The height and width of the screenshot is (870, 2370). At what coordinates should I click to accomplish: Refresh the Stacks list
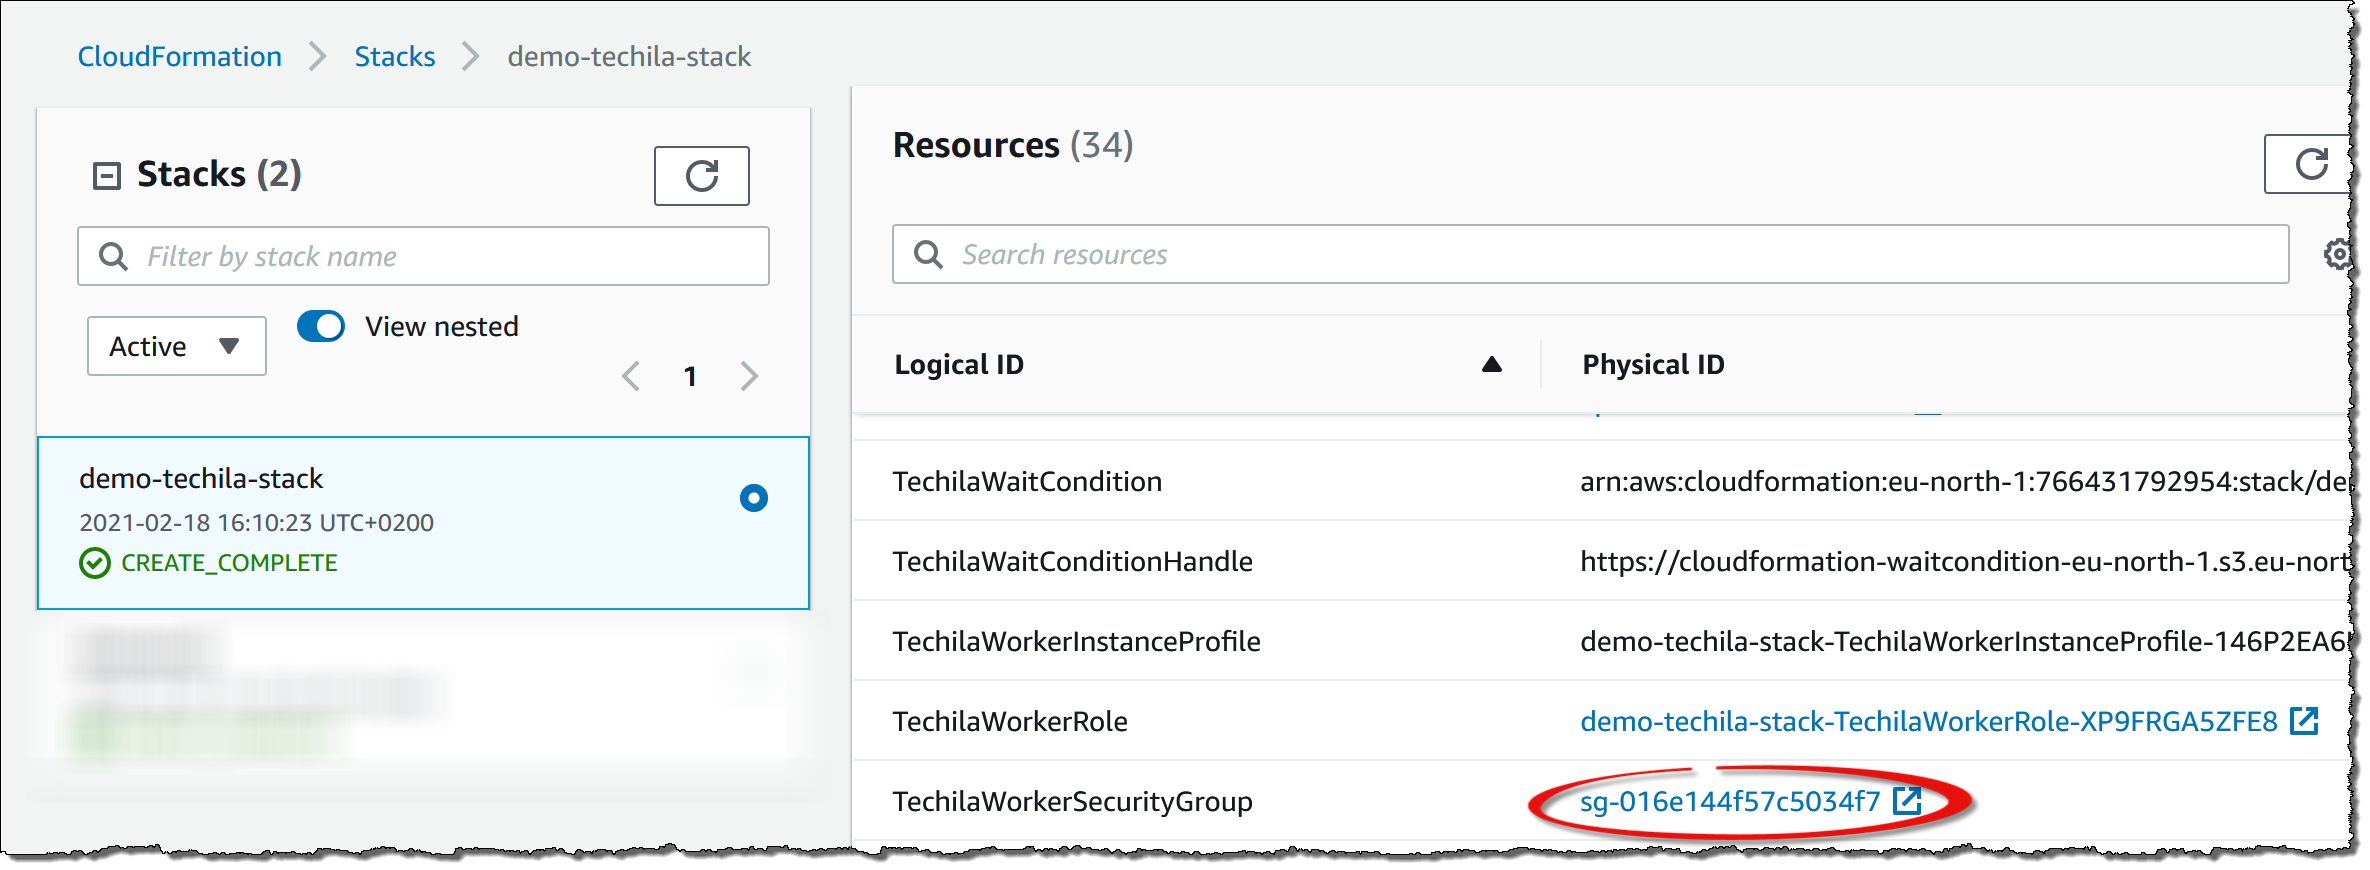[x=701, y=176]
